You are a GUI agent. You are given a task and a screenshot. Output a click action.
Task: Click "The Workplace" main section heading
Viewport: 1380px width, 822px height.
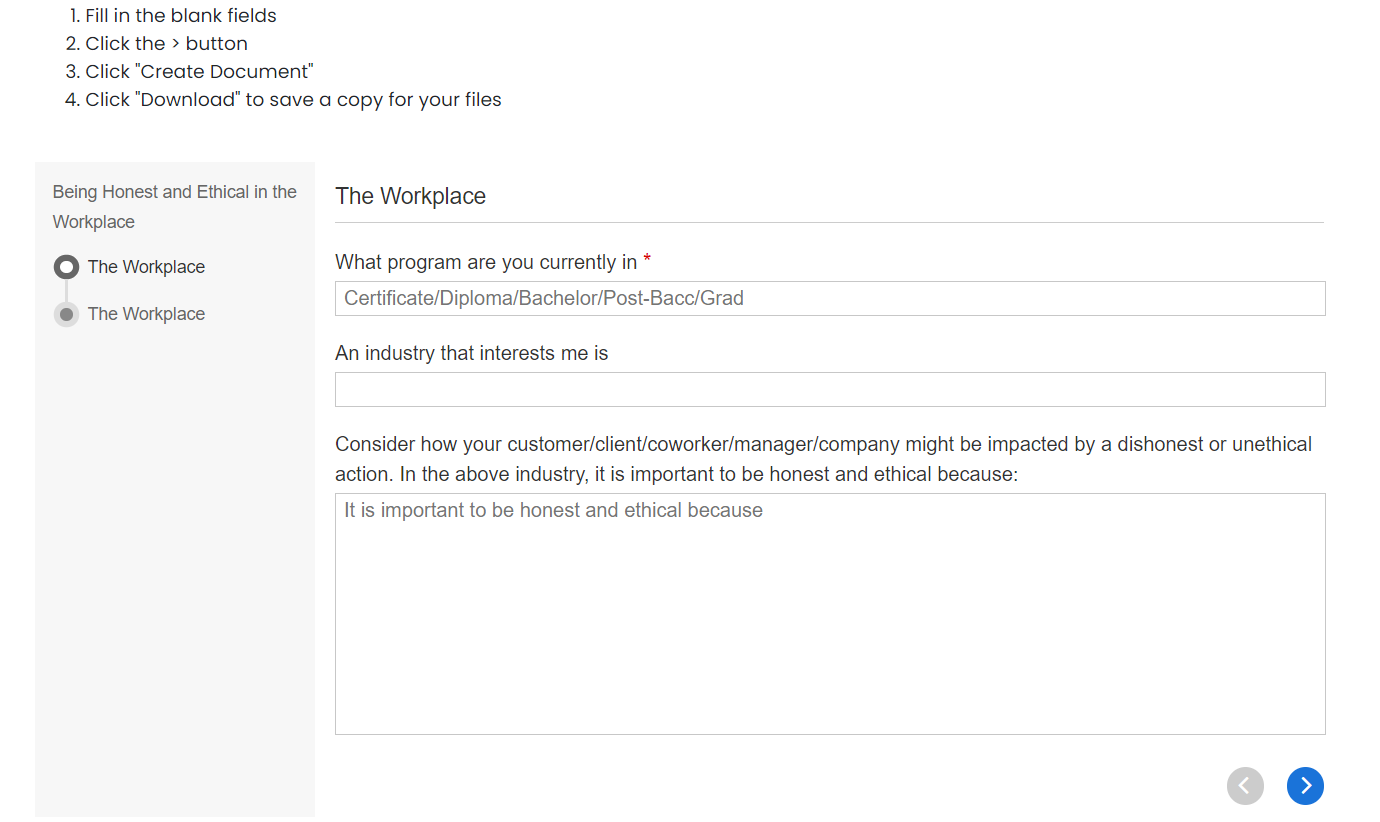[x=410, y=196]
